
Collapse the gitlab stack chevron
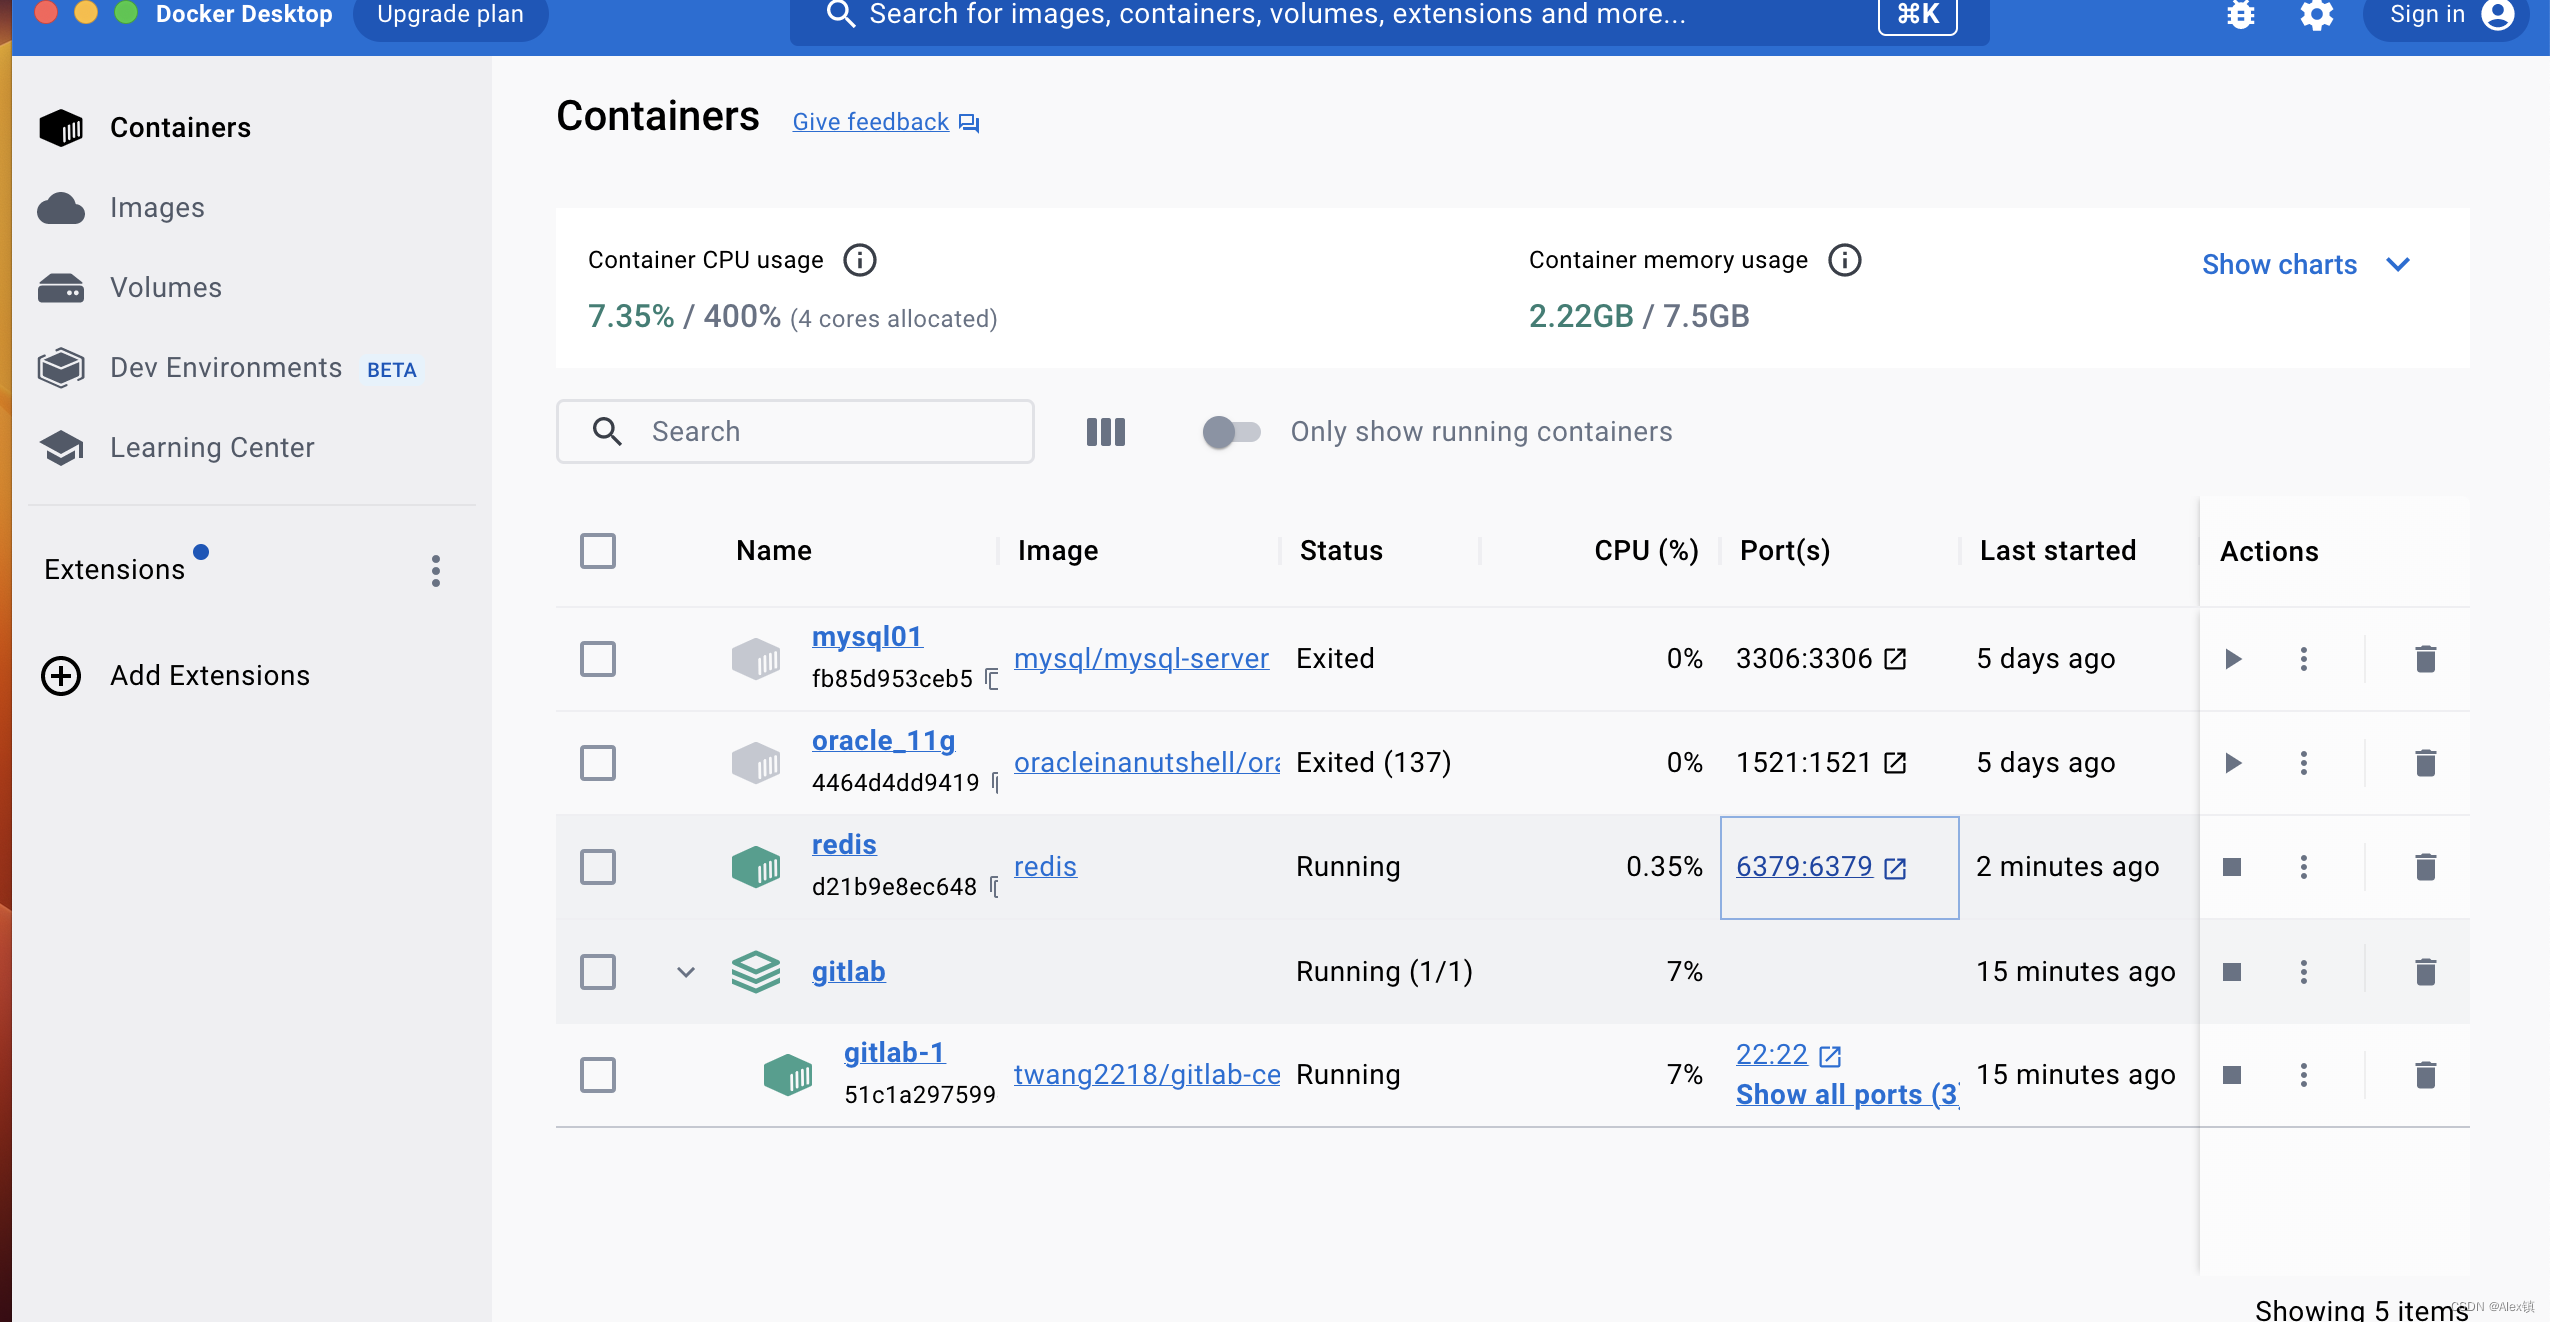(686, 972)
